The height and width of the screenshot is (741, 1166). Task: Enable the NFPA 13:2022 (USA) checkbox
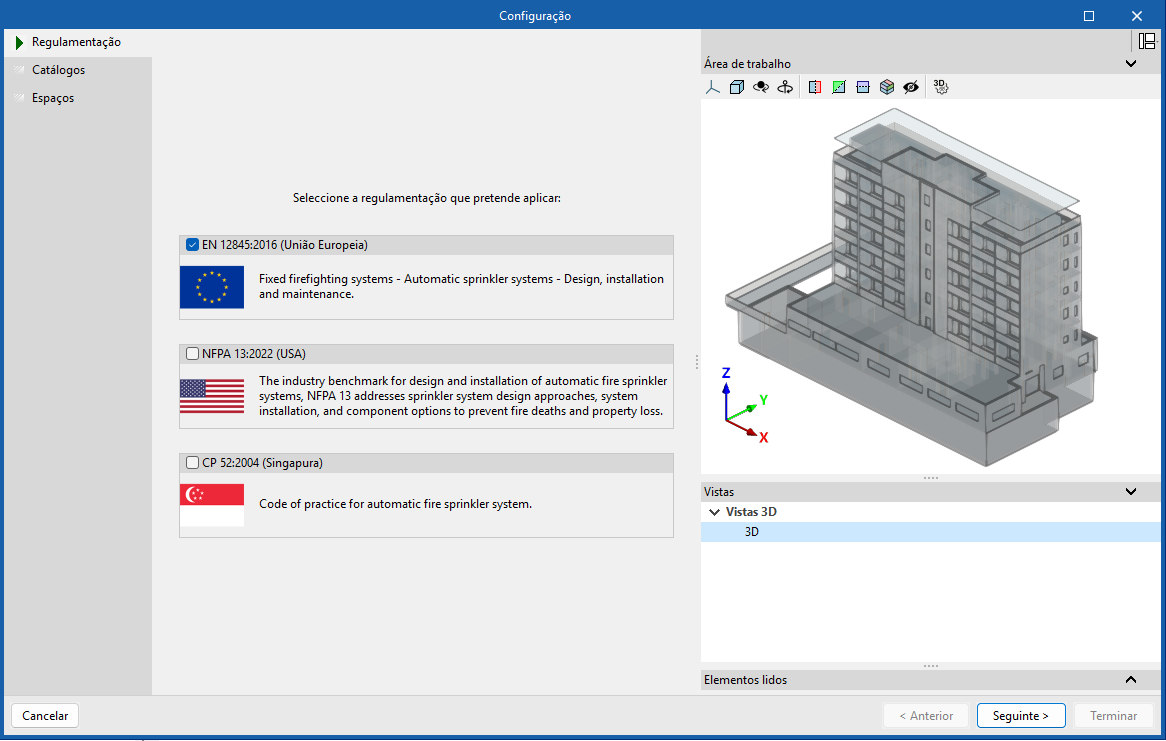pyautogui.click(x=193, y=354)
